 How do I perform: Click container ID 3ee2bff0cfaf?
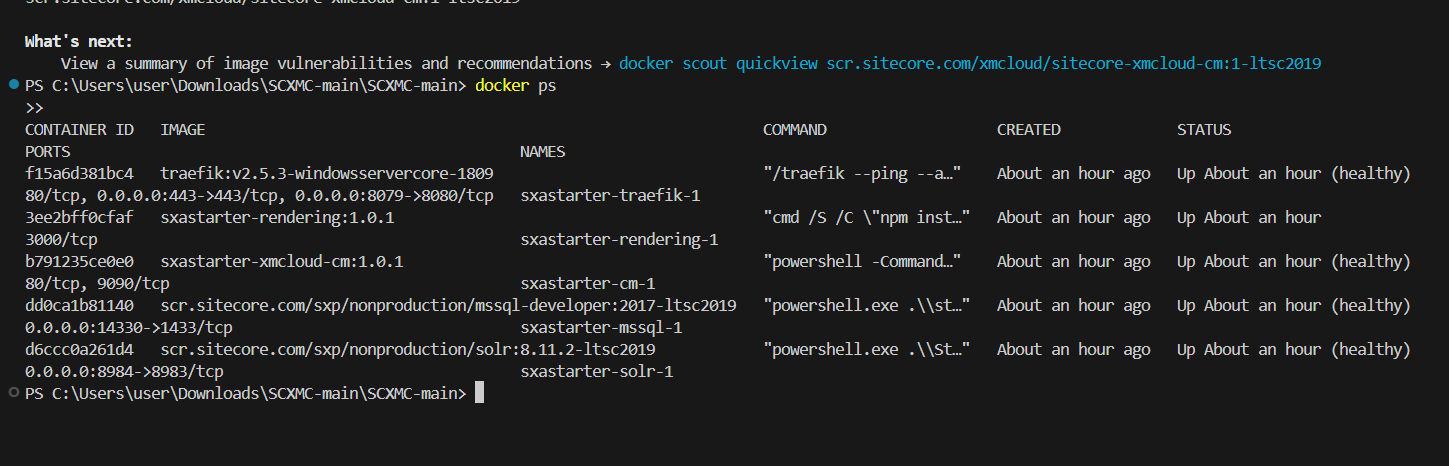coord(79,218)
